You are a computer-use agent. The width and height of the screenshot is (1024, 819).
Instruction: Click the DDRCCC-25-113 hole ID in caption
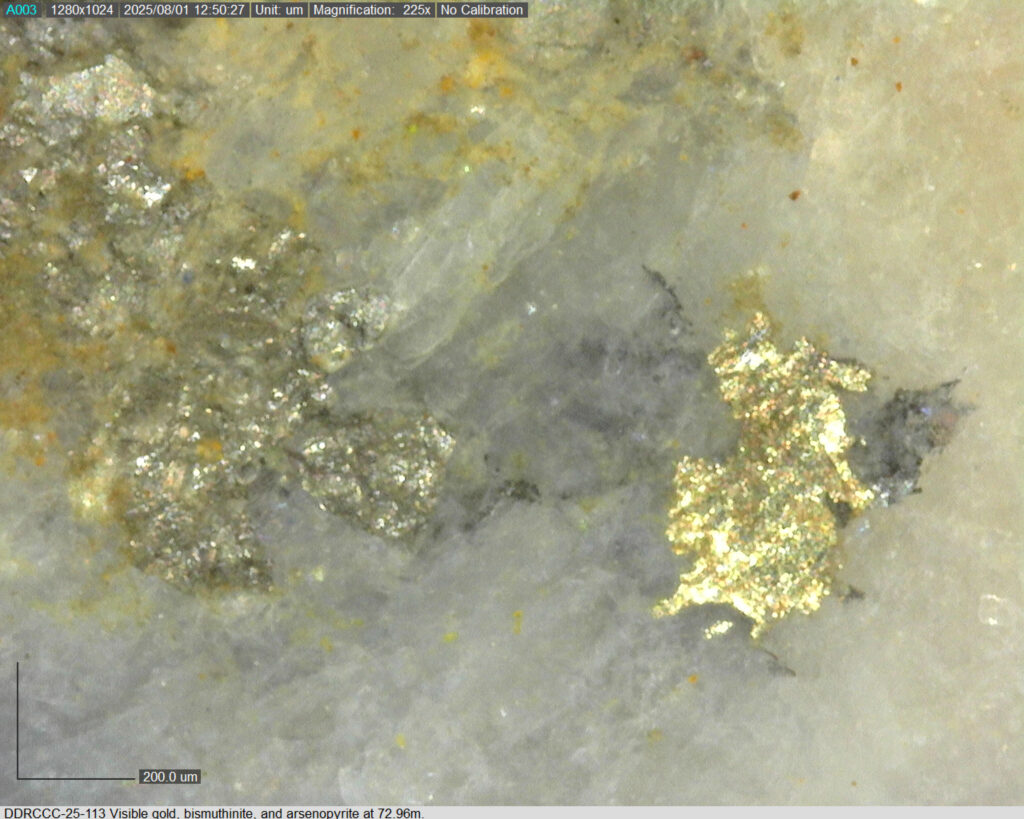click(x=54, y=812)
